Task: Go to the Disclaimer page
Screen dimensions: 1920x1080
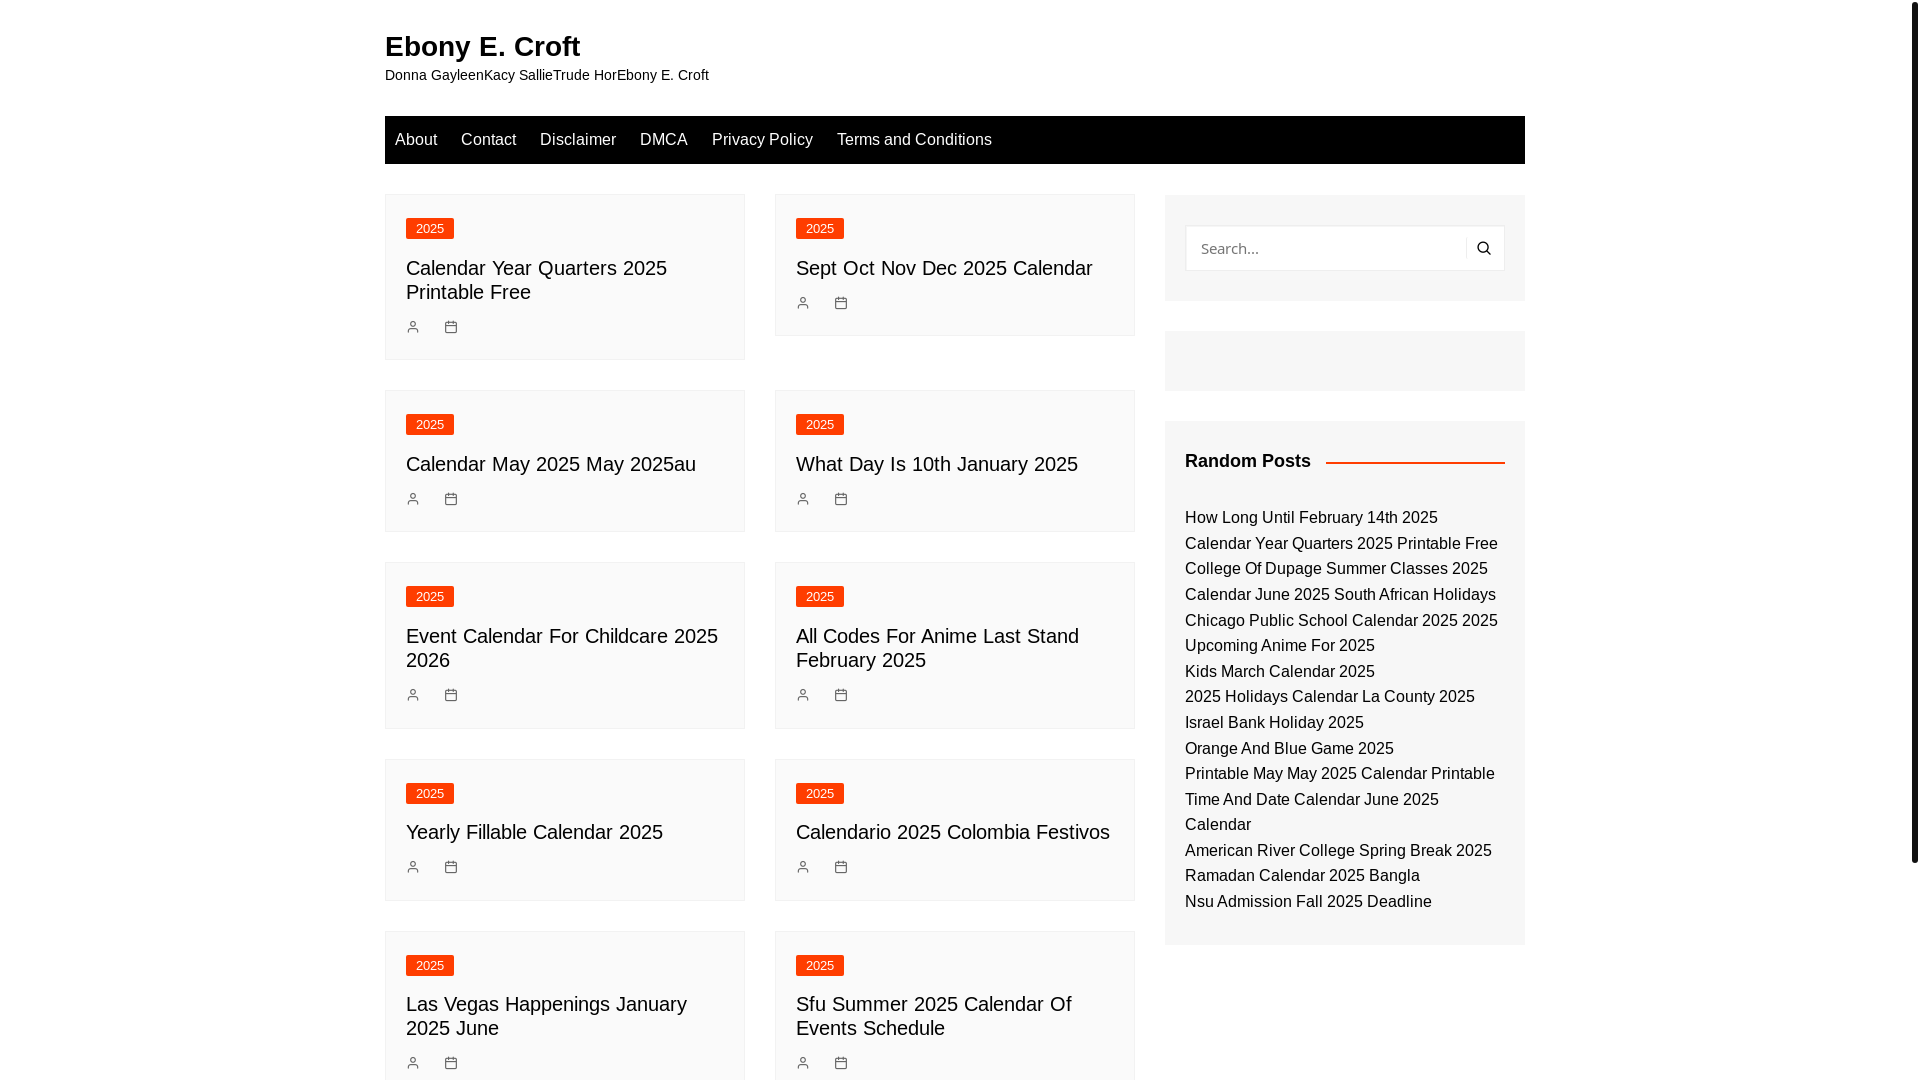Action: coord(578,140)
